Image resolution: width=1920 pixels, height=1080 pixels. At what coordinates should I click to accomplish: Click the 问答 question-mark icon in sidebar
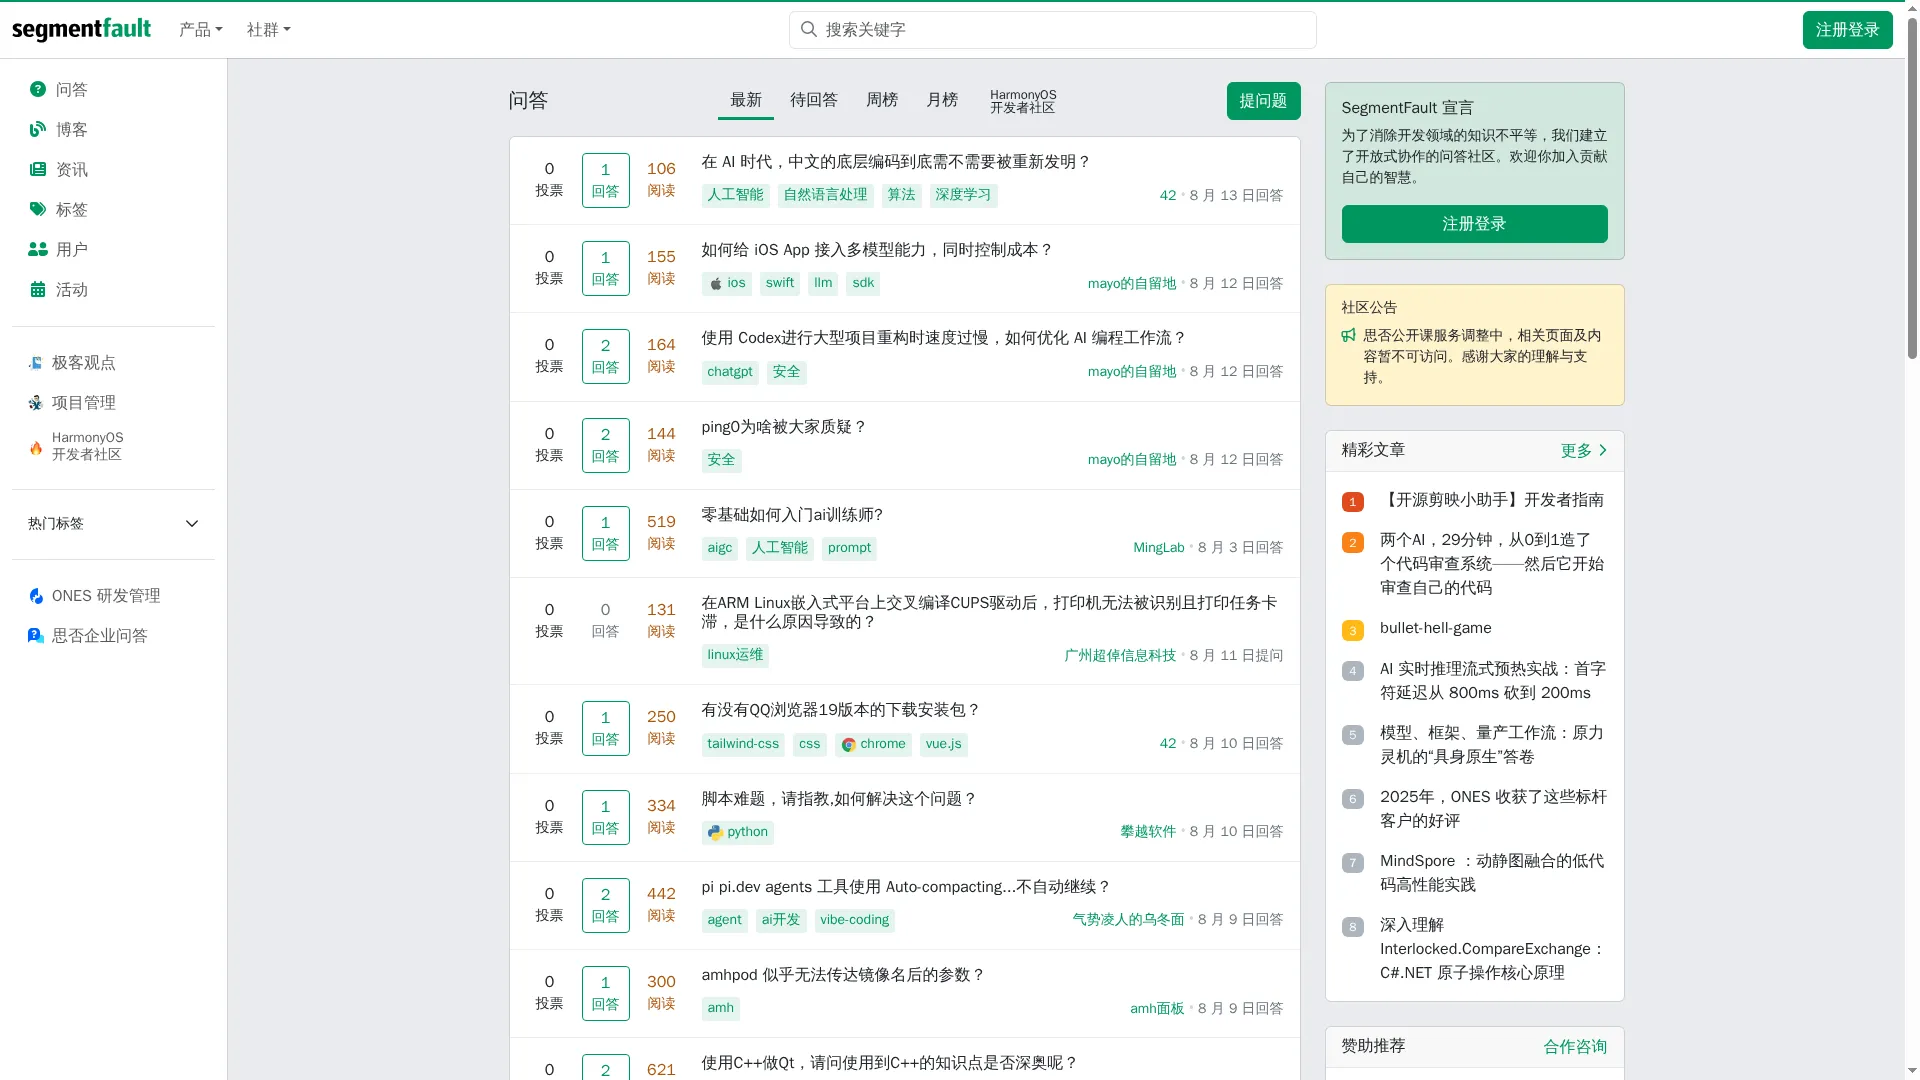(x=38, y=89)
